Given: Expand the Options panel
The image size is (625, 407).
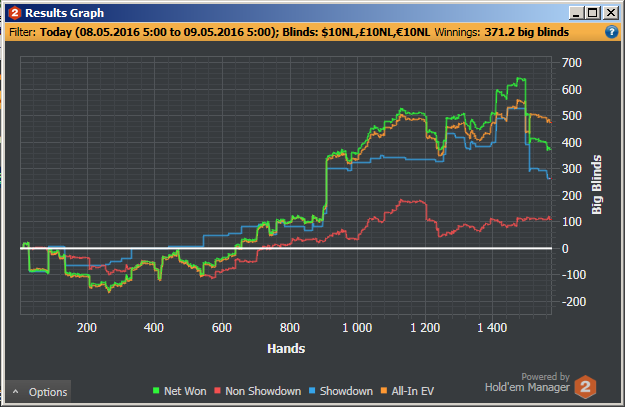Looking at the screenshot, I should [38, 392].
